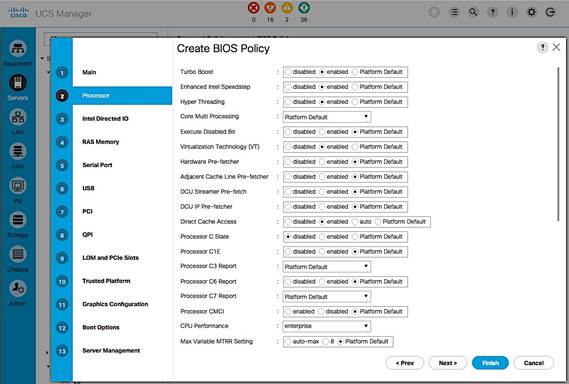Set Max Variable MTRR Setting to 8
Viewport: 569px width, 384px height.
[326, 342]
